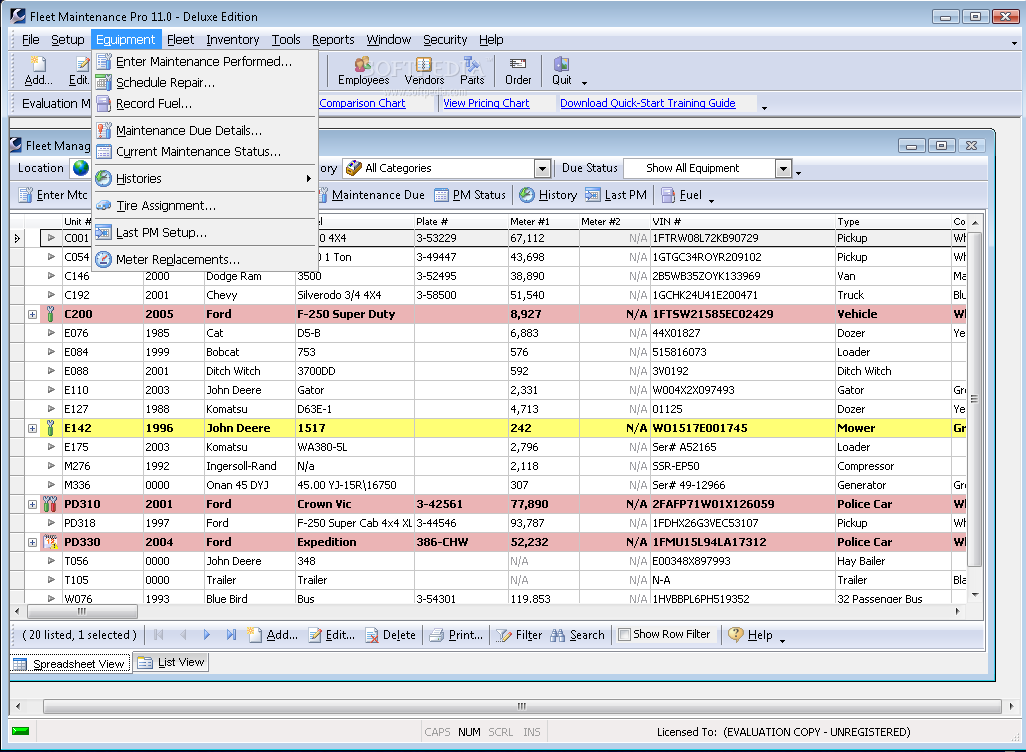This screenshot has width=1026, height=752.
Task: Click the Add toolbar icon at top
Action: [38, 71]
